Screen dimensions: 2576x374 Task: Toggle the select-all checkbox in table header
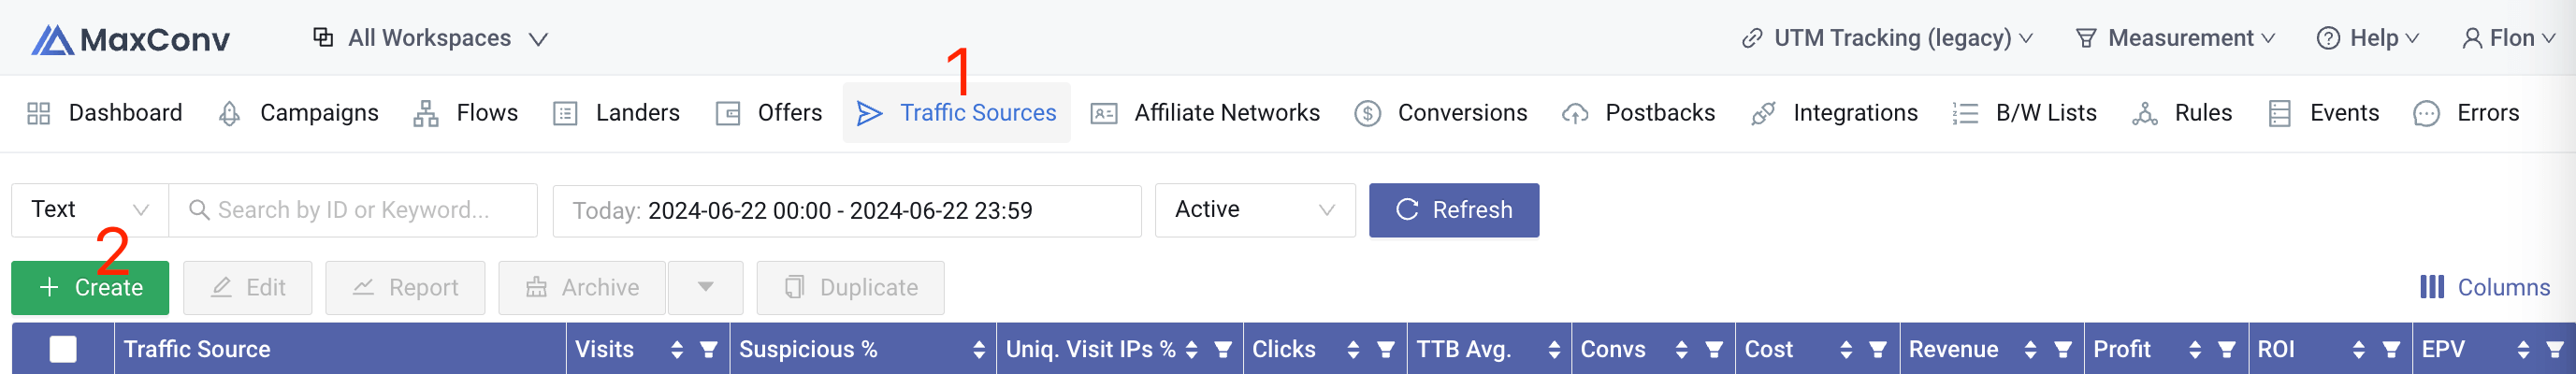click(63, 349)
